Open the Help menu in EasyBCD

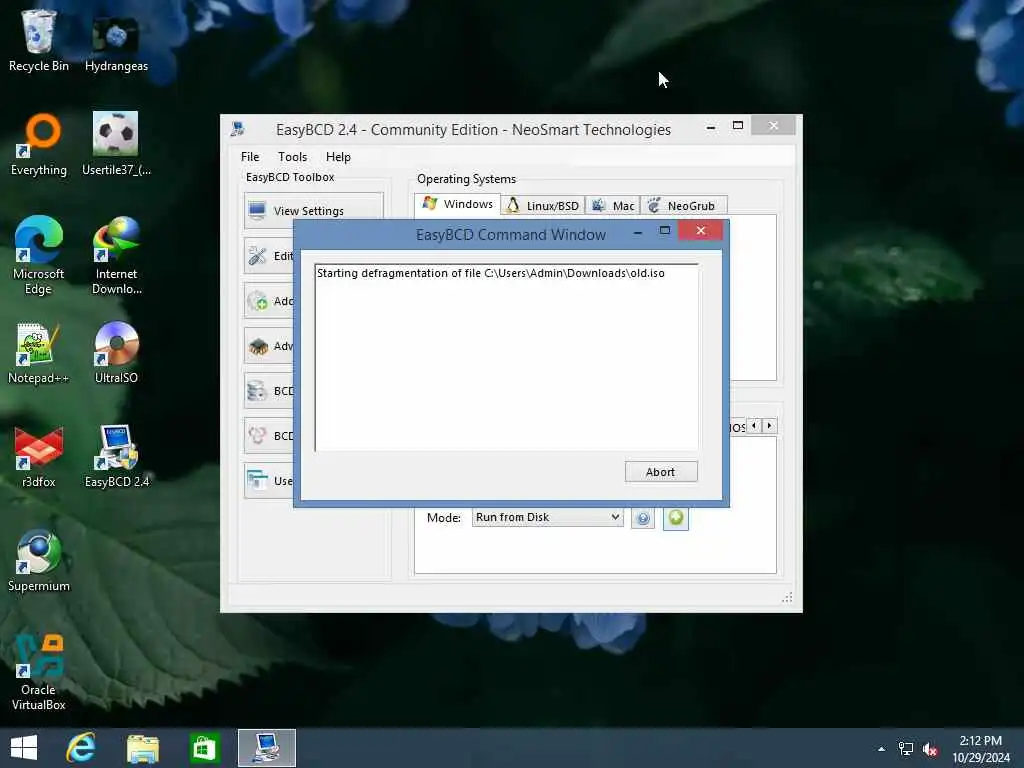[x=338, y=157]
